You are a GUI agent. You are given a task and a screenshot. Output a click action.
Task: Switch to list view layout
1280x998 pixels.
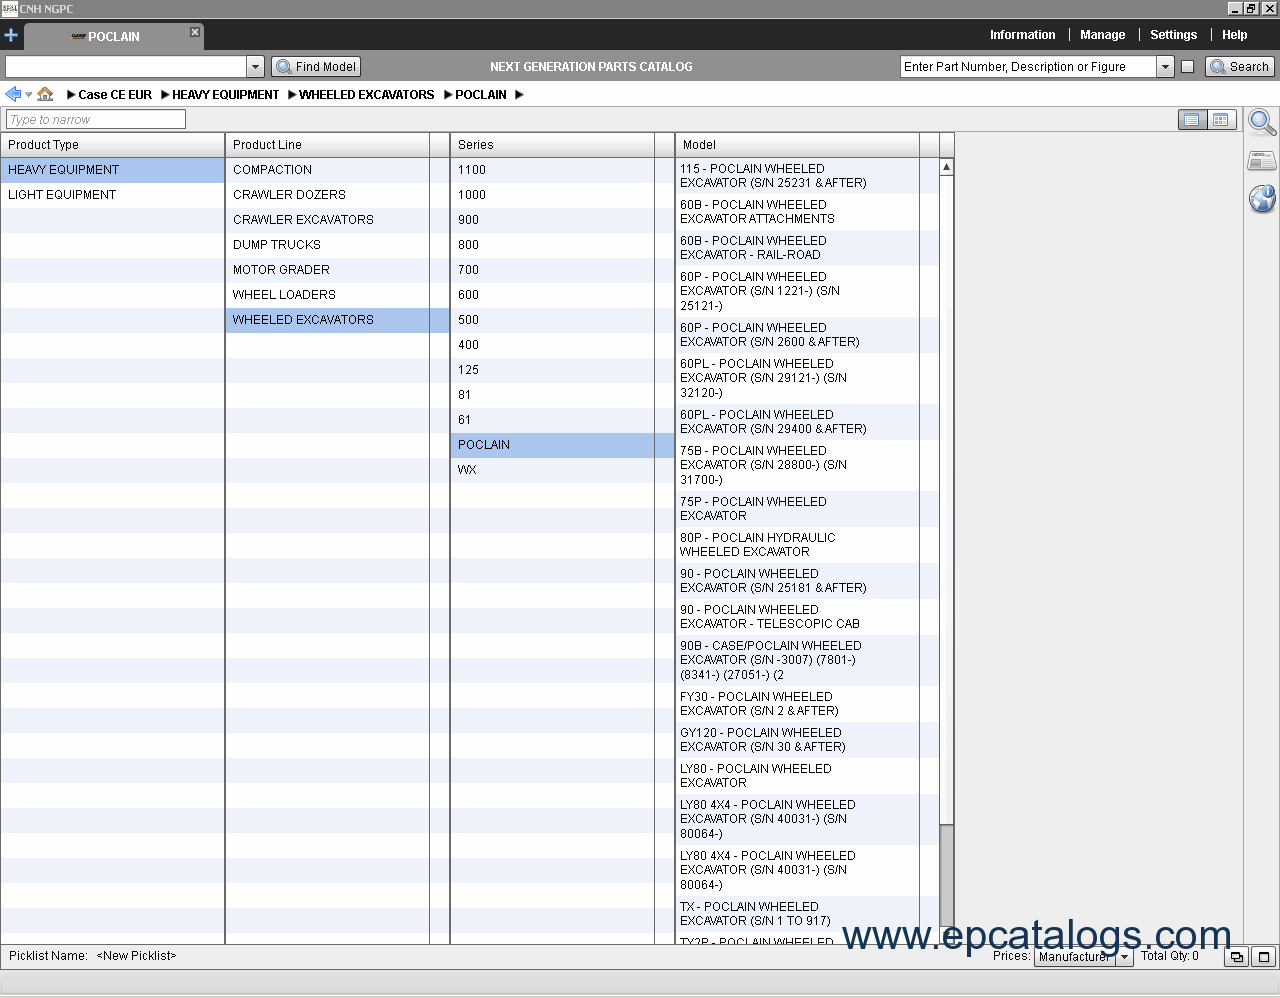1192,120
